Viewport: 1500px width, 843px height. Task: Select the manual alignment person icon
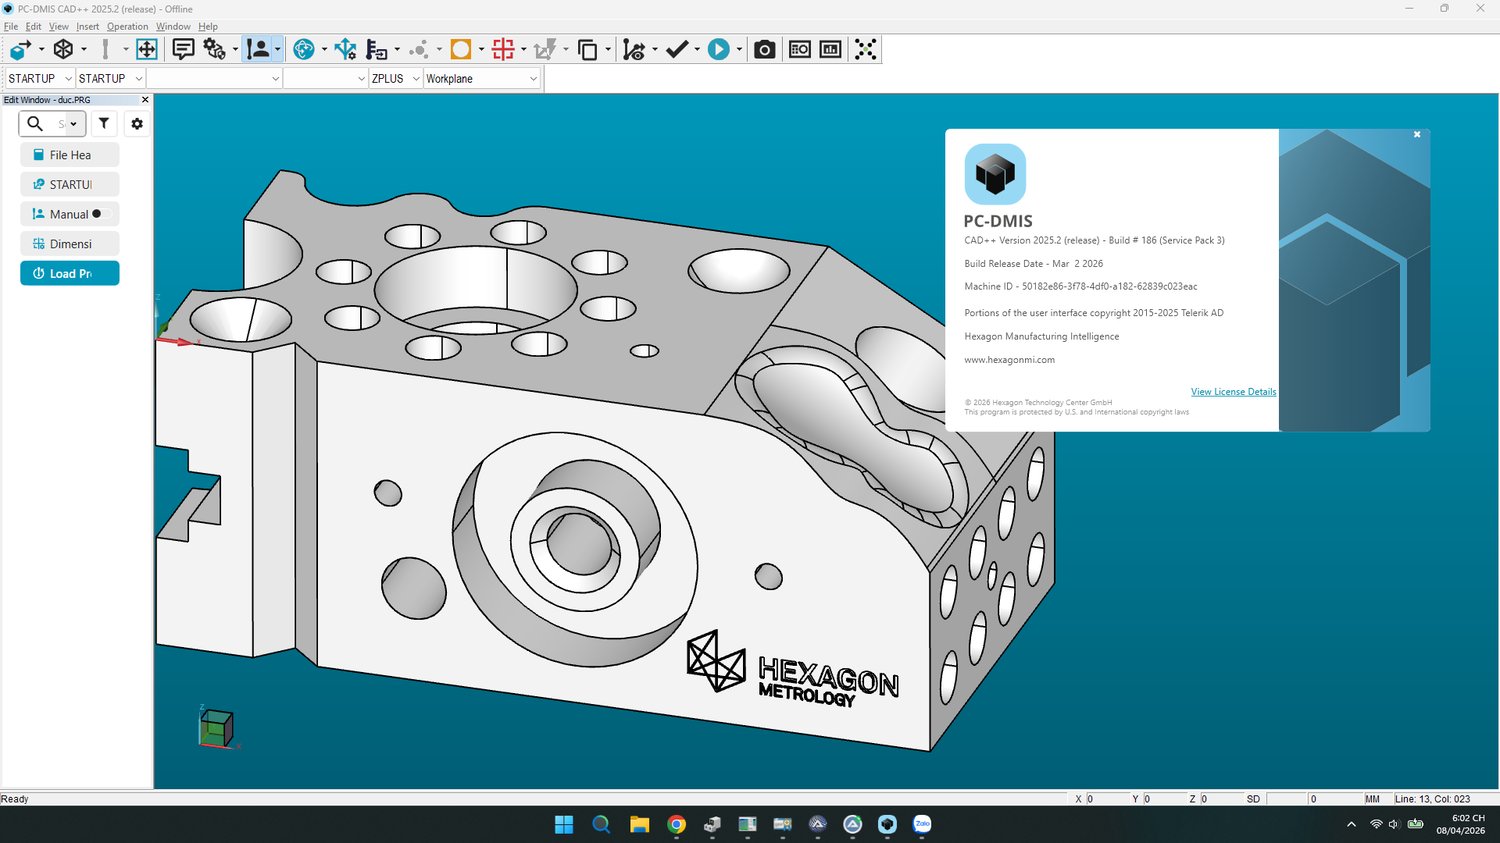pyautogui.click(x=258, y=49)
